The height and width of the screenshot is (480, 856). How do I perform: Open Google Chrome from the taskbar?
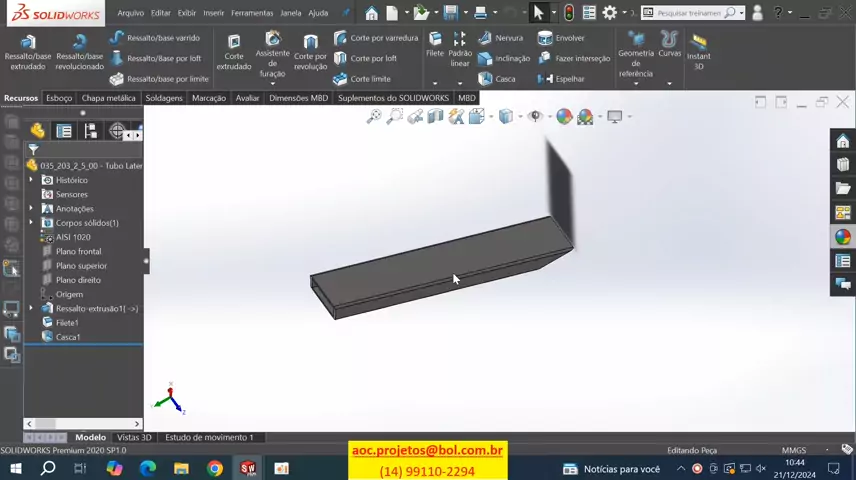[214, 468]
